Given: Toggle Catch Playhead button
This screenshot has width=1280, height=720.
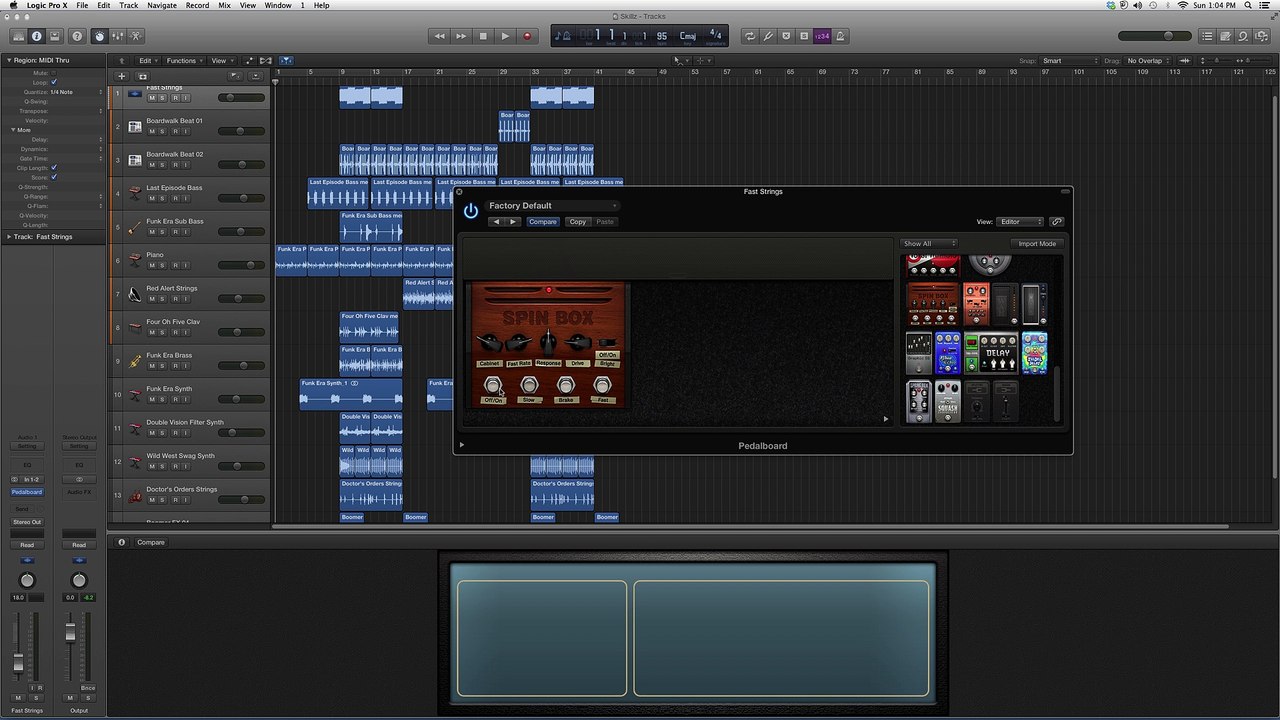Looking at the screenshot, I should click(286, 61).
